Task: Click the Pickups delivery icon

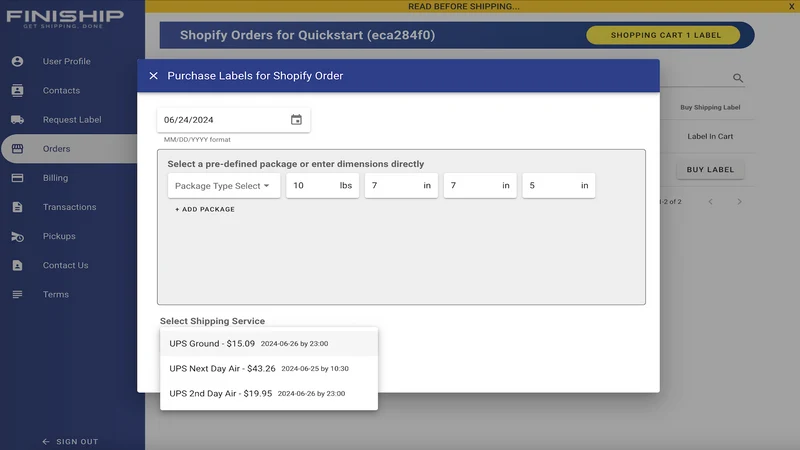Action: click(x=17, y=236)
